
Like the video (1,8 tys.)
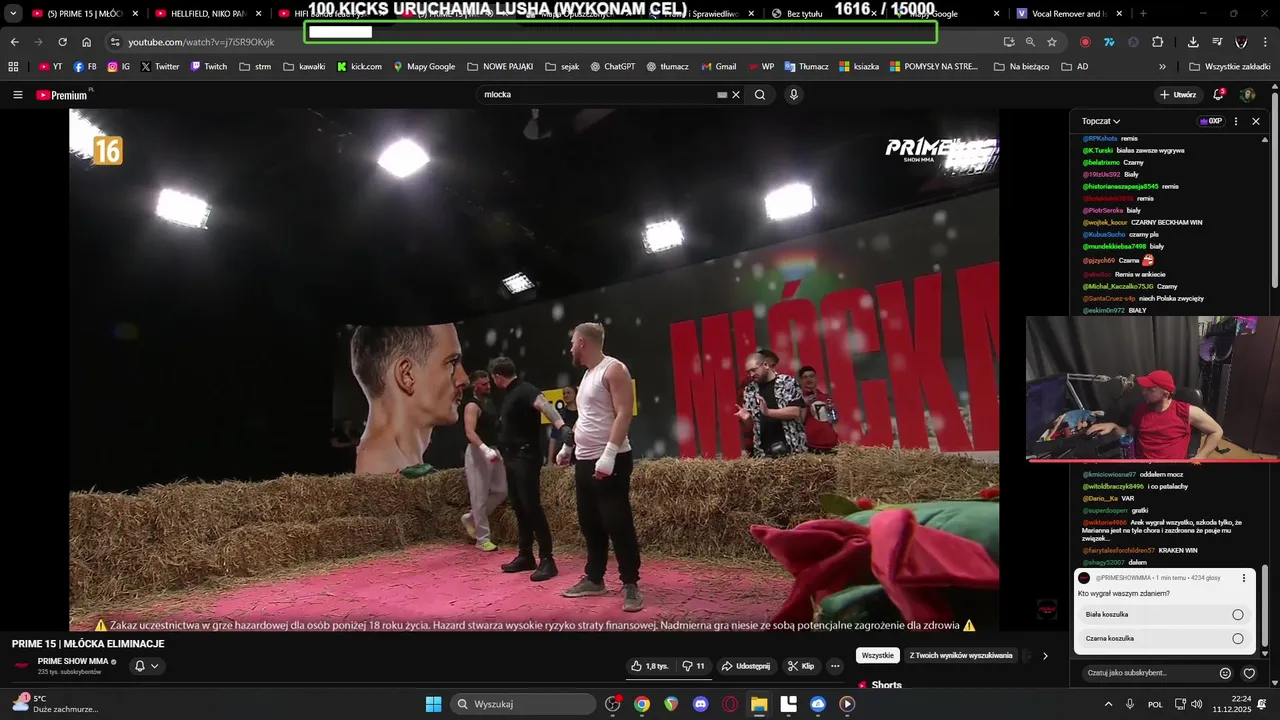[650, 666]
